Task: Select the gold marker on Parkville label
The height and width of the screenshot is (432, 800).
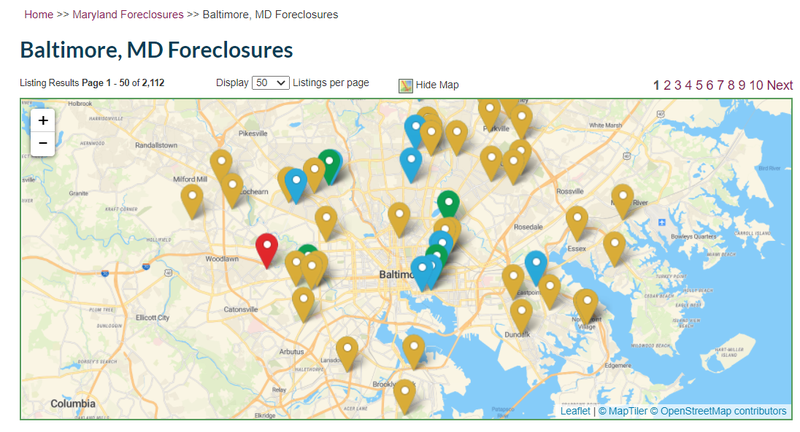Action: (489, 115)
